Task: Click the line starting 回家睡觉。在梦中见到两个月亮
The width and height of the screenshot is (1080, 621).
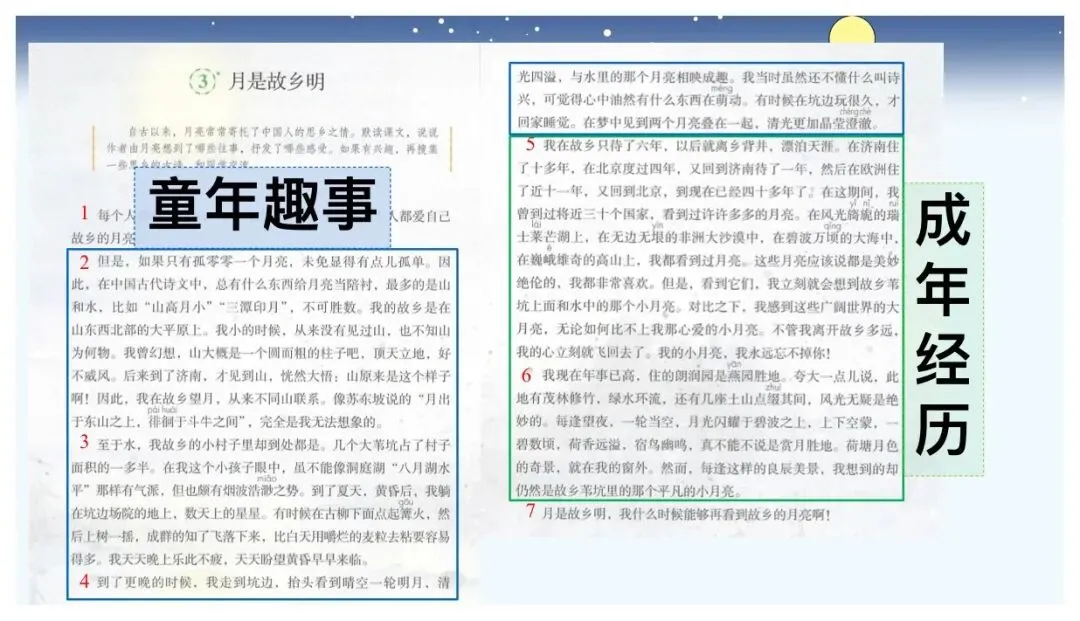Action: click(x=698, y=123)
